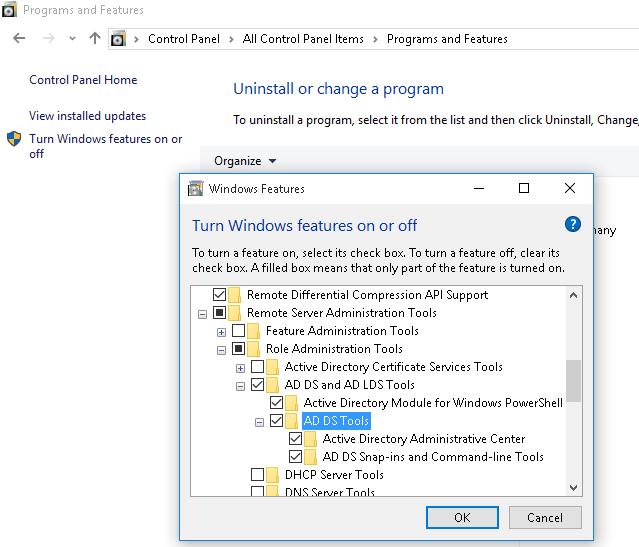The width and height of the screenshot is (639, 547).
Task: Collapse the AD DS Tools node
Action: coord(259,422)
